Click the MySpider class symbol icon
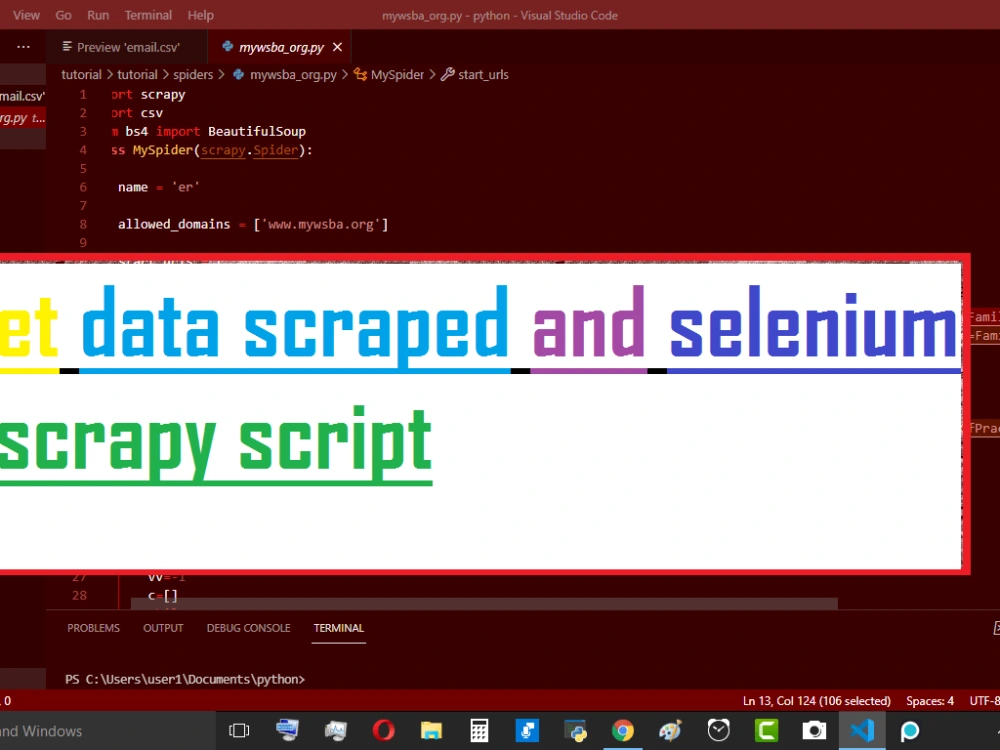 pos(360,75)
